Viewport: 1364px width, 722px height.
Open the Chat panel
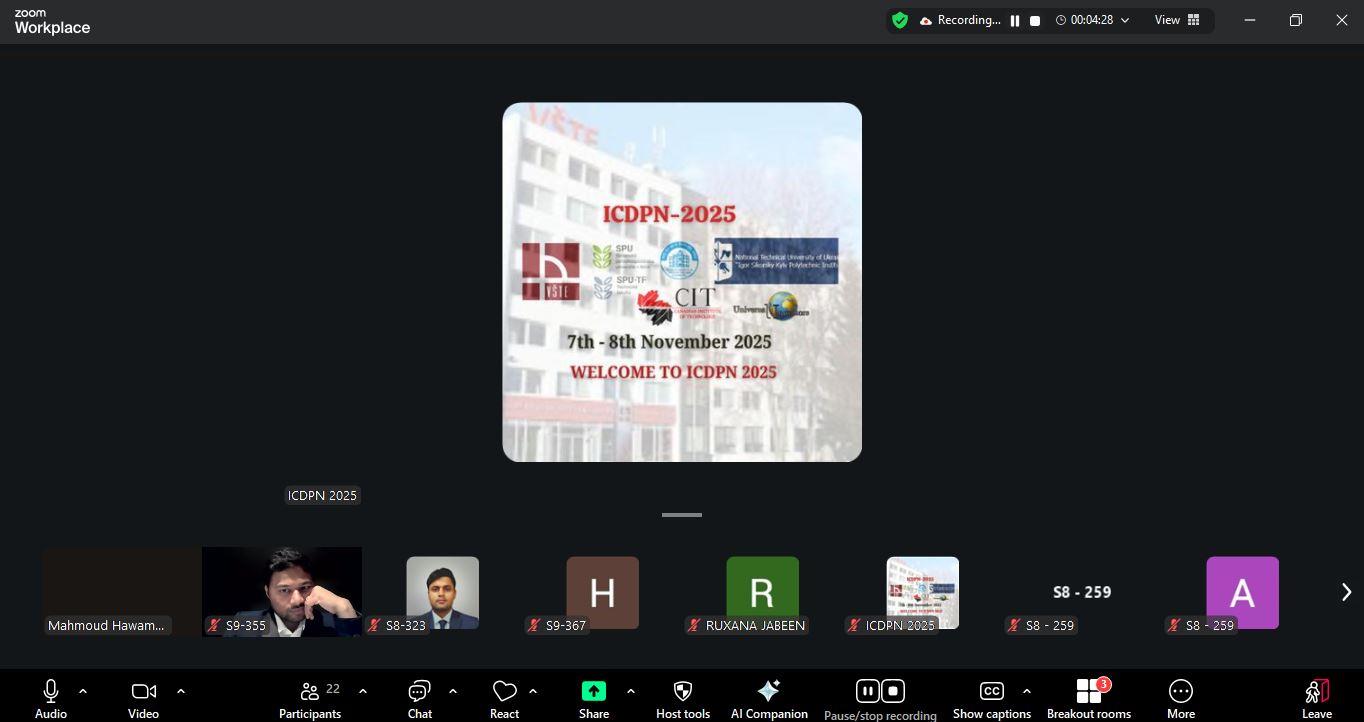pyautogui.click(x=419, y=698)
